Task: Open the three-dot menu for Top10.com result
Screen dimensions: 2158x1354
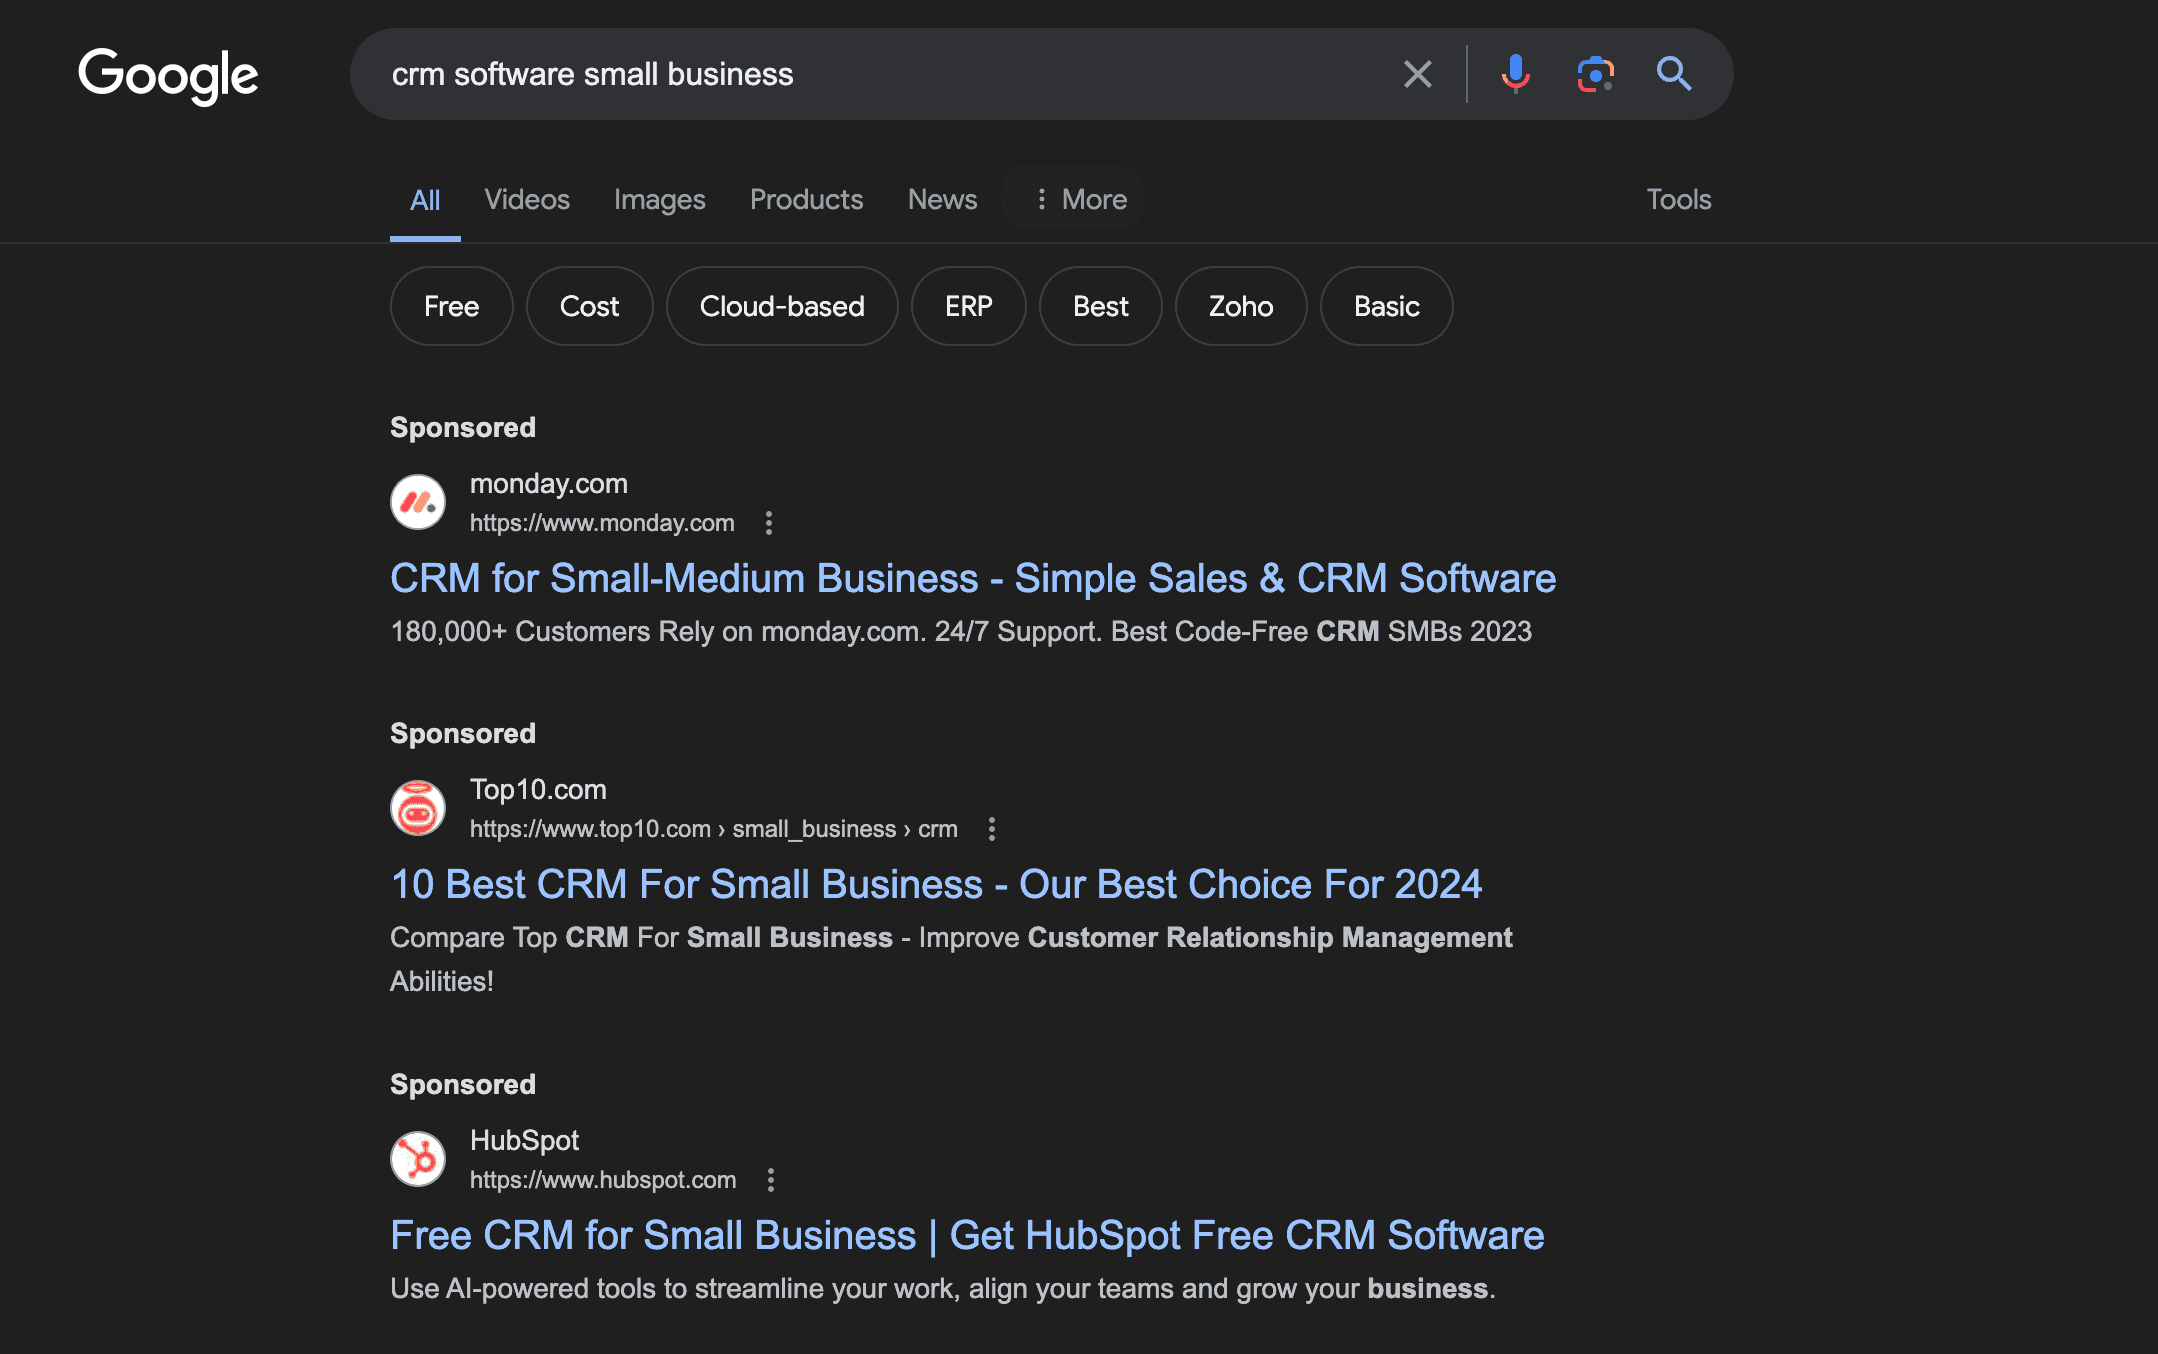Action: [992, 829]
